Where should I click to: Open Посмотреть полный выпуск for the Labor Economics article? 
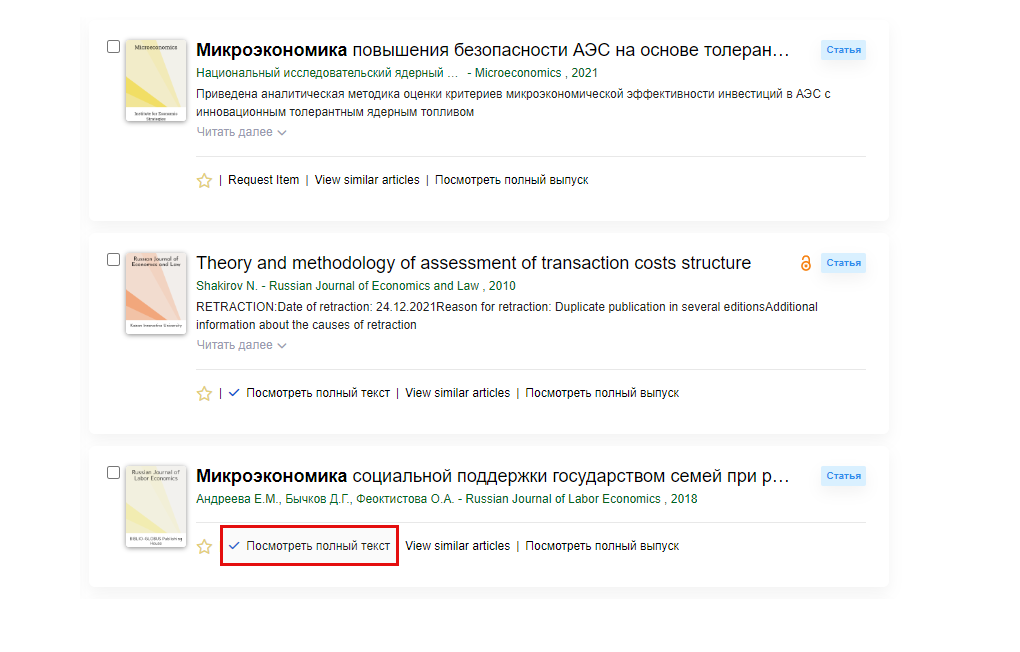[602, 546]
